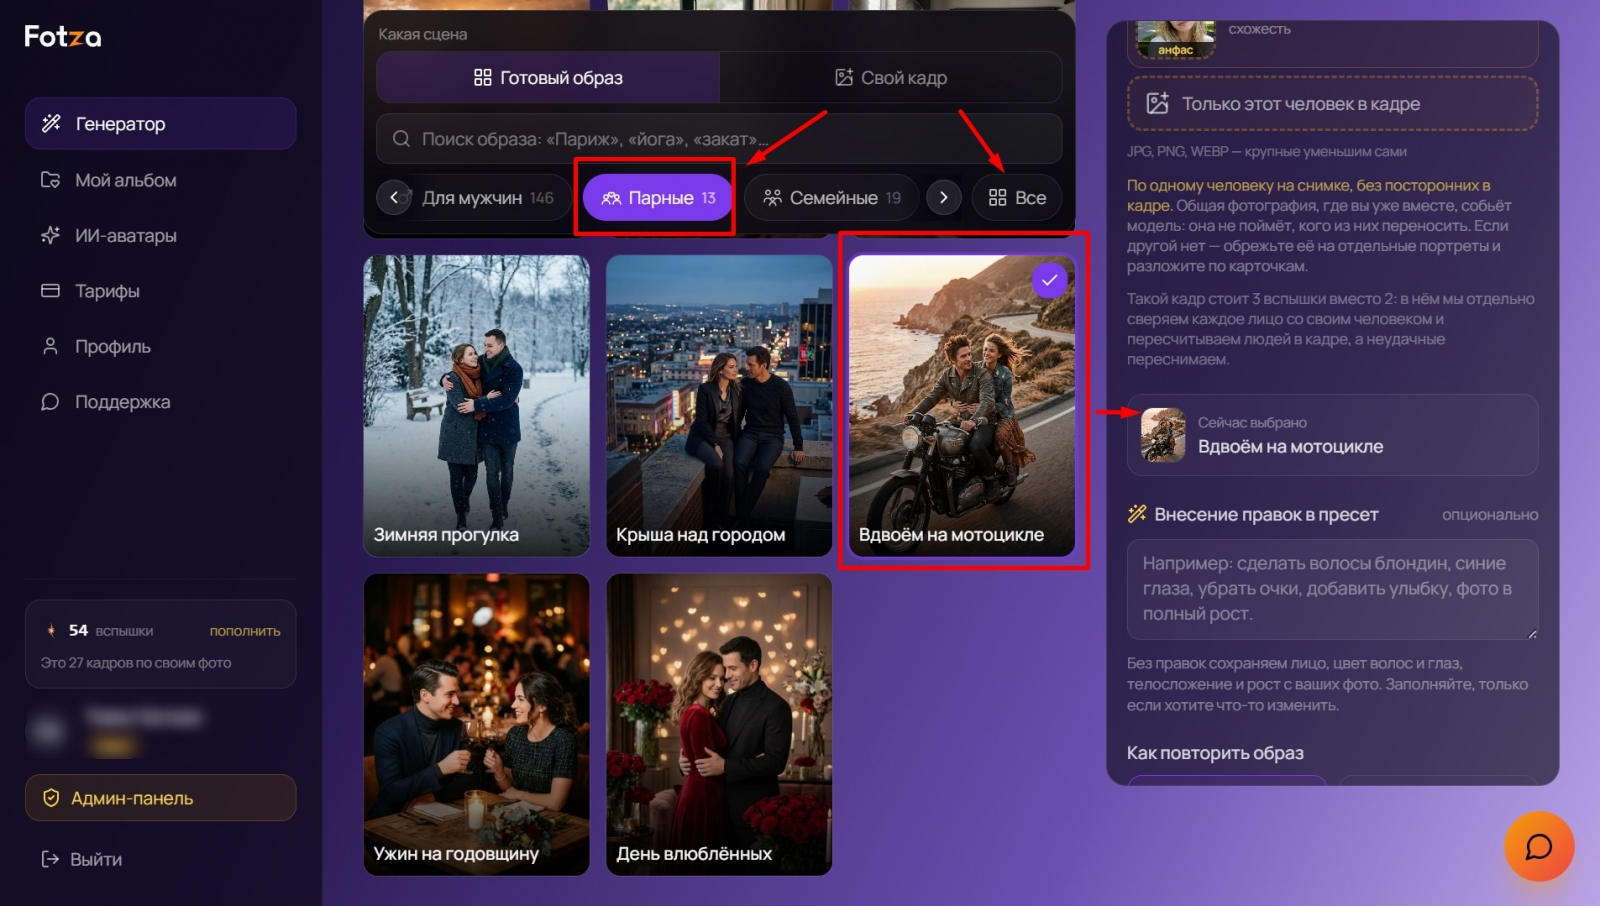
Task: Open the orange chat support bubble
Action: point(1539,846)
